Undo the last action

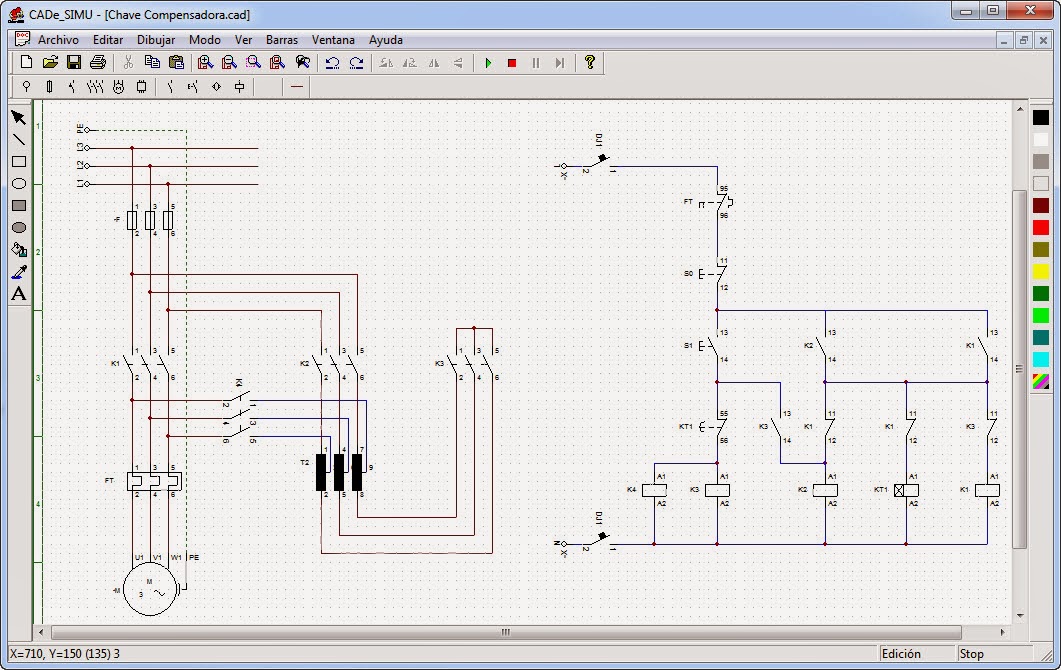(332, 62)
